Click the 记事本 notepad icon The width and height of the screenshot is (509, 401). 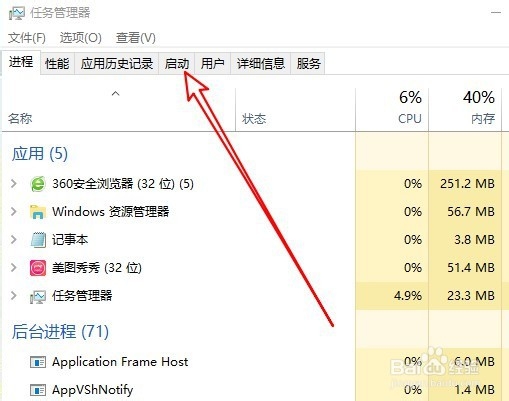pos(38,240)
